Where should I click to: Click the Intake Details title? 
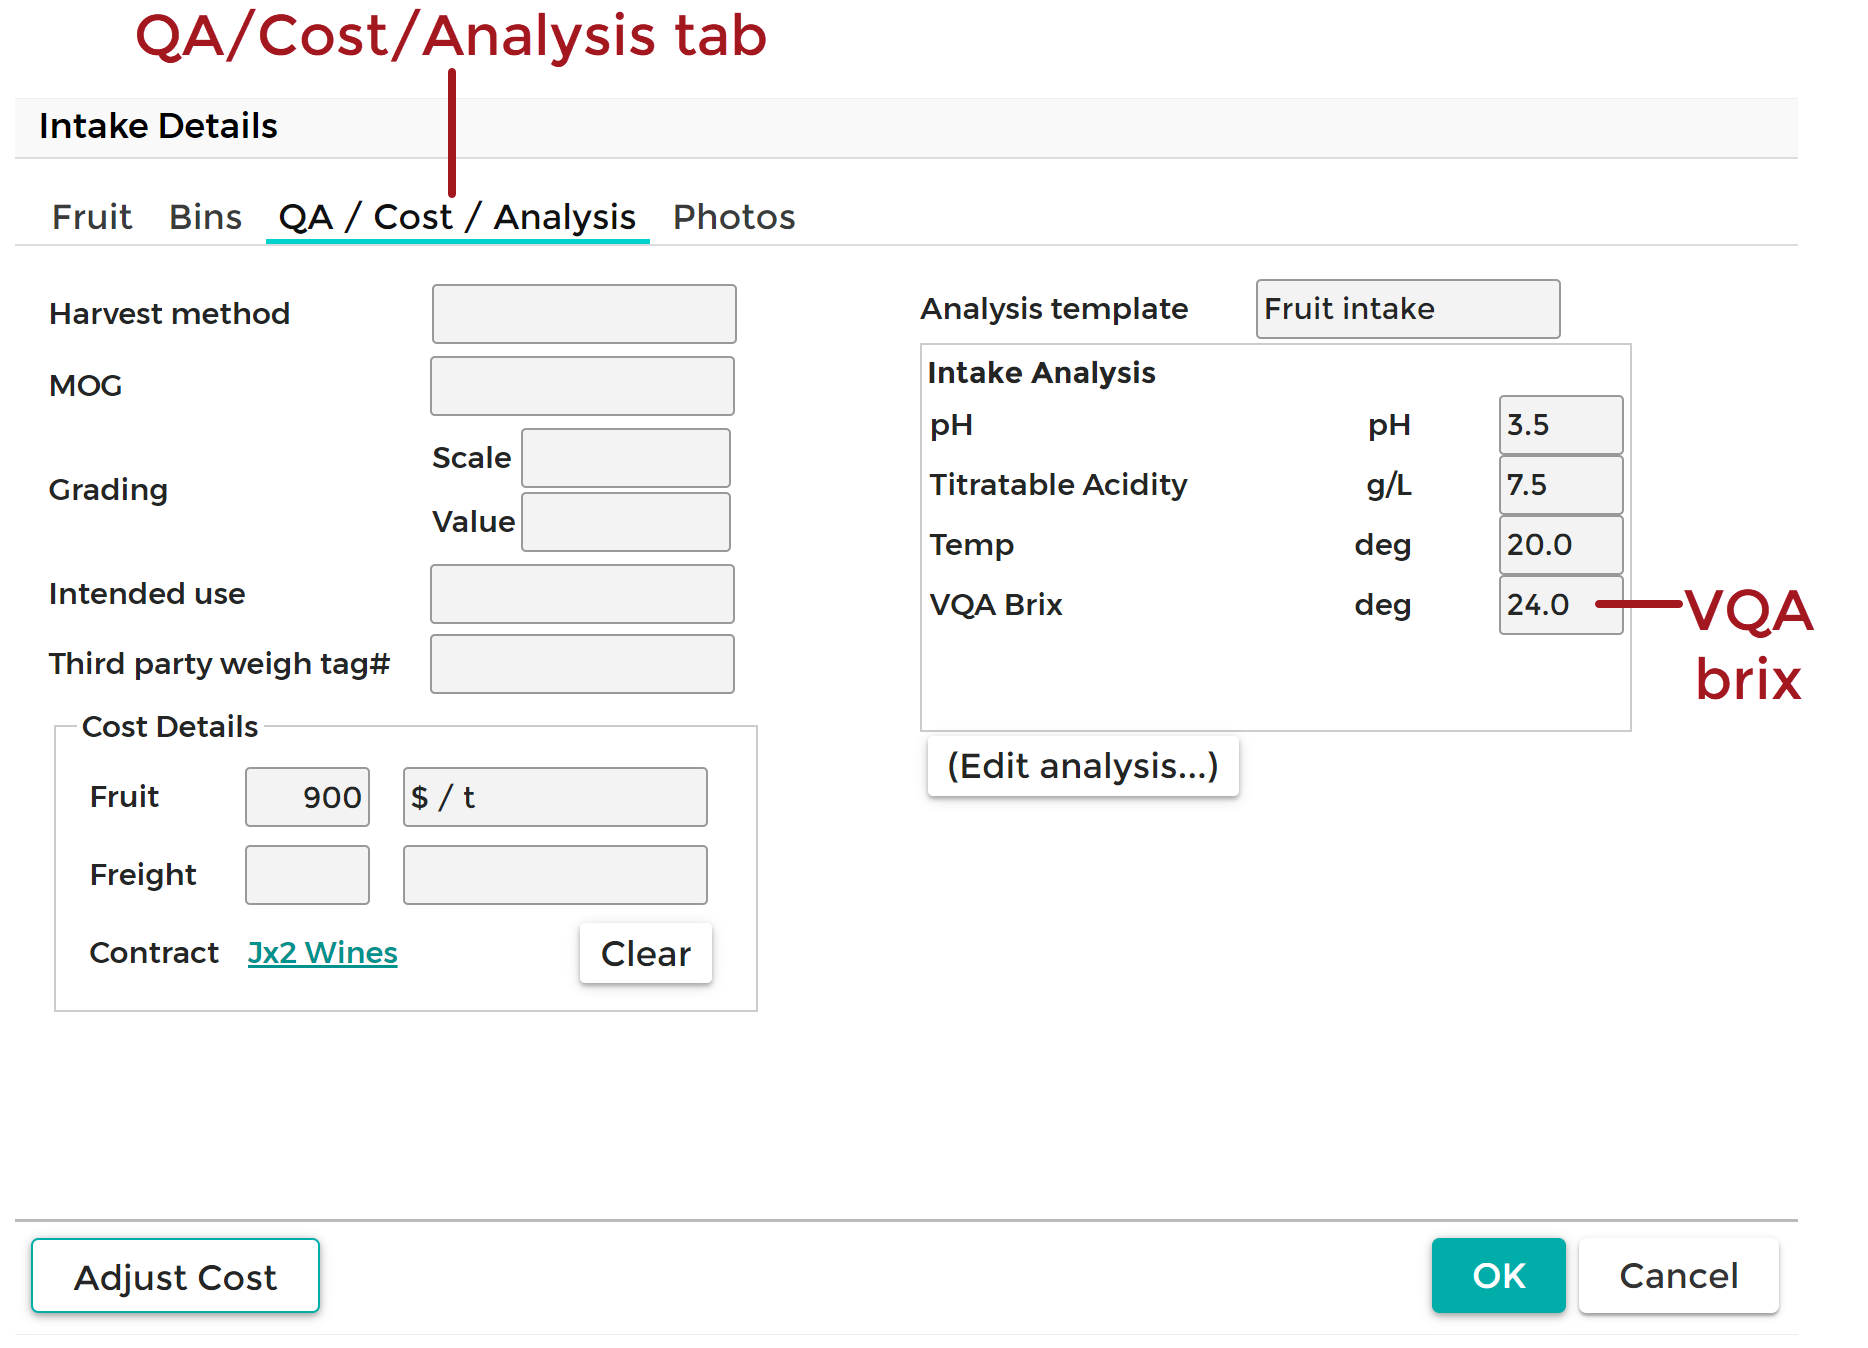[158, 126]
